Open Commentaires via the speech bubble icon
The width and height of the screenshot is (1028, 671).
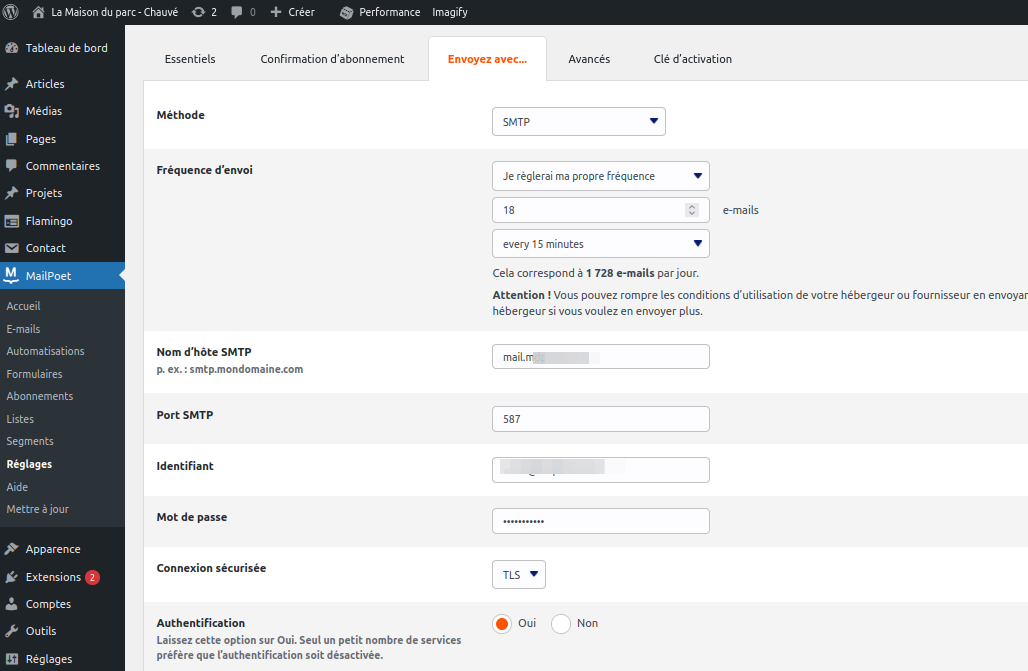coord(13,165)
